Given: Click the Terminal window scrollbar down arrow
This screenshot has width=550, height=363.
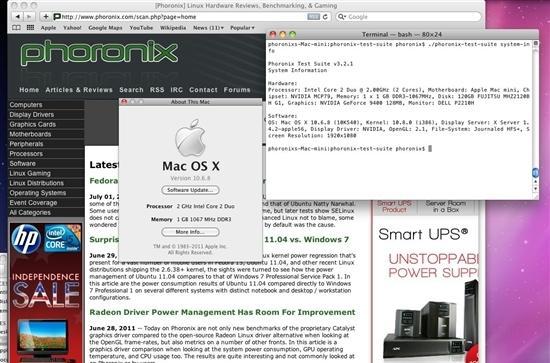Looking at the screenshot, I should pyautogui.click(x=535, y=189).
